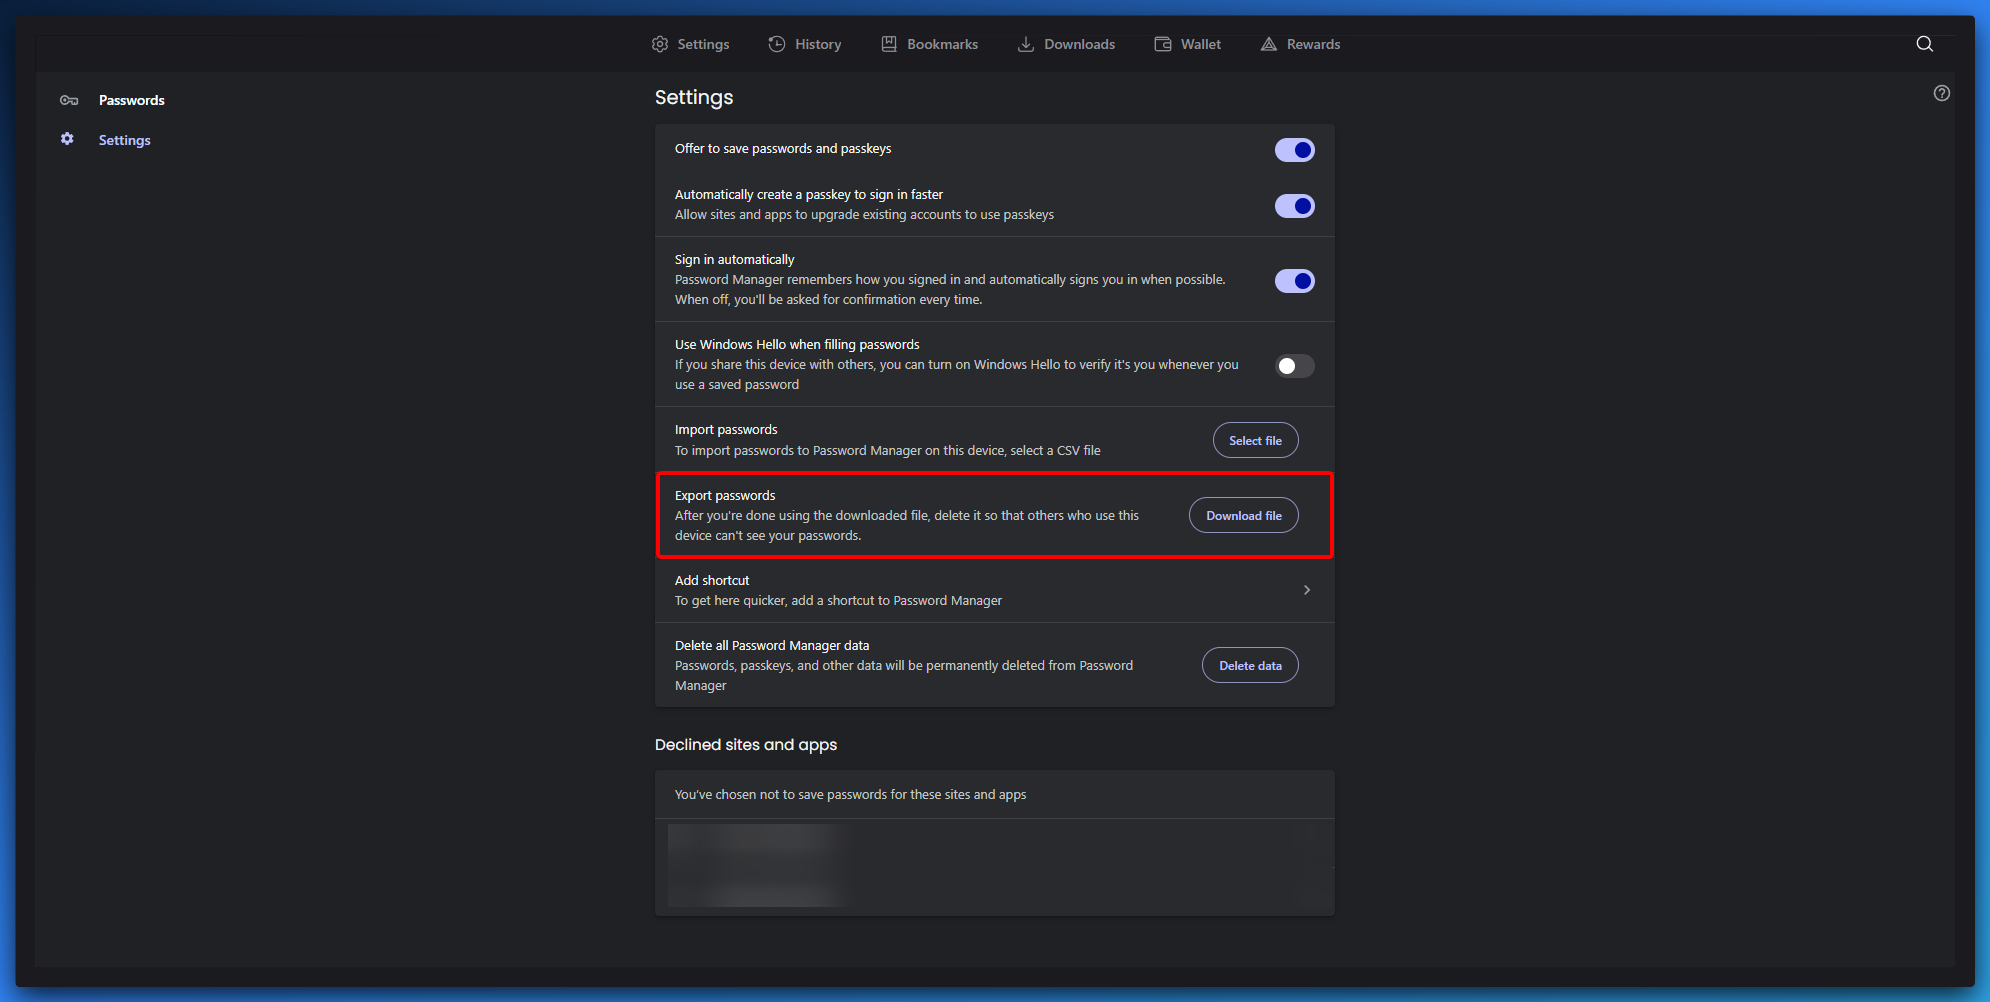Turn off automatic passkey creation toggle
This screenshot has height=1002, width=1990.
pyautogui.click(x=1294, y=206)
